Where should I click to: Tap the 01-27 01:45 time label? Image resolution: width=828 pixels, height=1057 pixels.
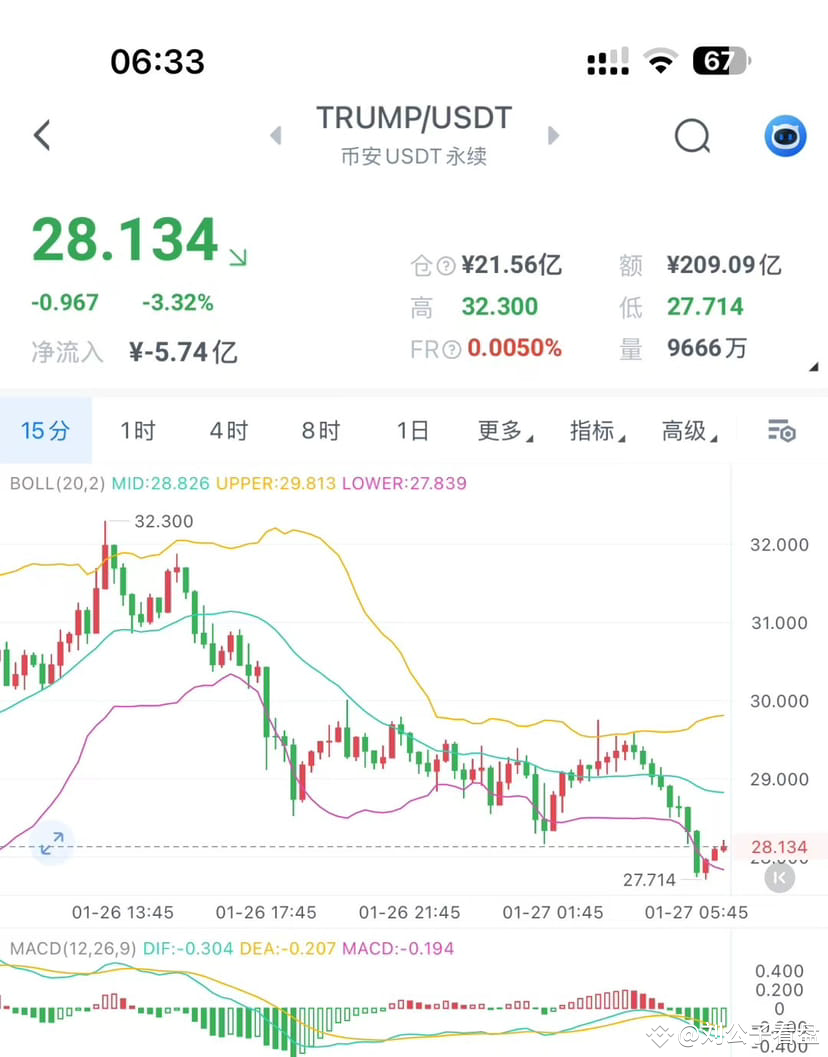553,912
